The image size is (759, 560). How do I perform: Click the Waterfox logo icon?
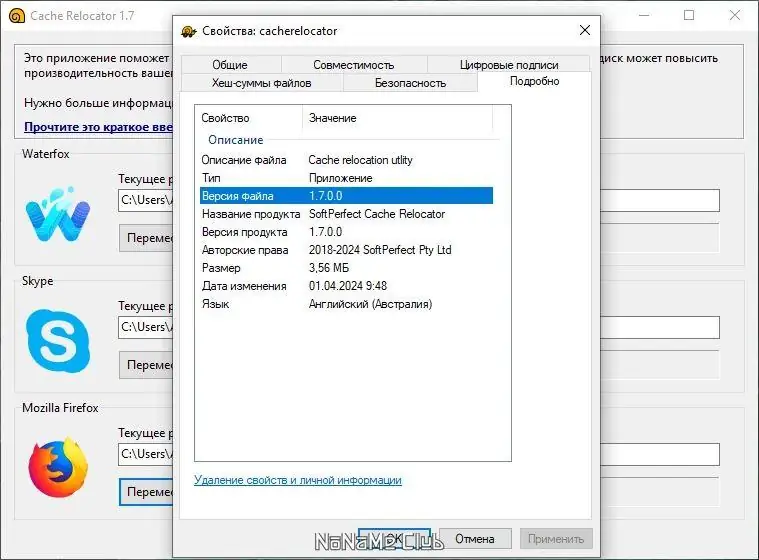tap(58, 214)
